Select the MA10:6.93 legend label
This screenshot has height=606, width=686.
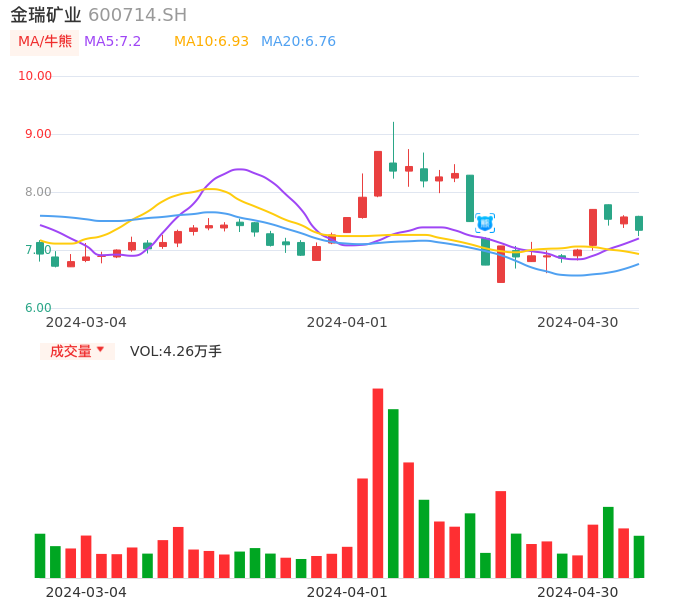tap(211, 42)
